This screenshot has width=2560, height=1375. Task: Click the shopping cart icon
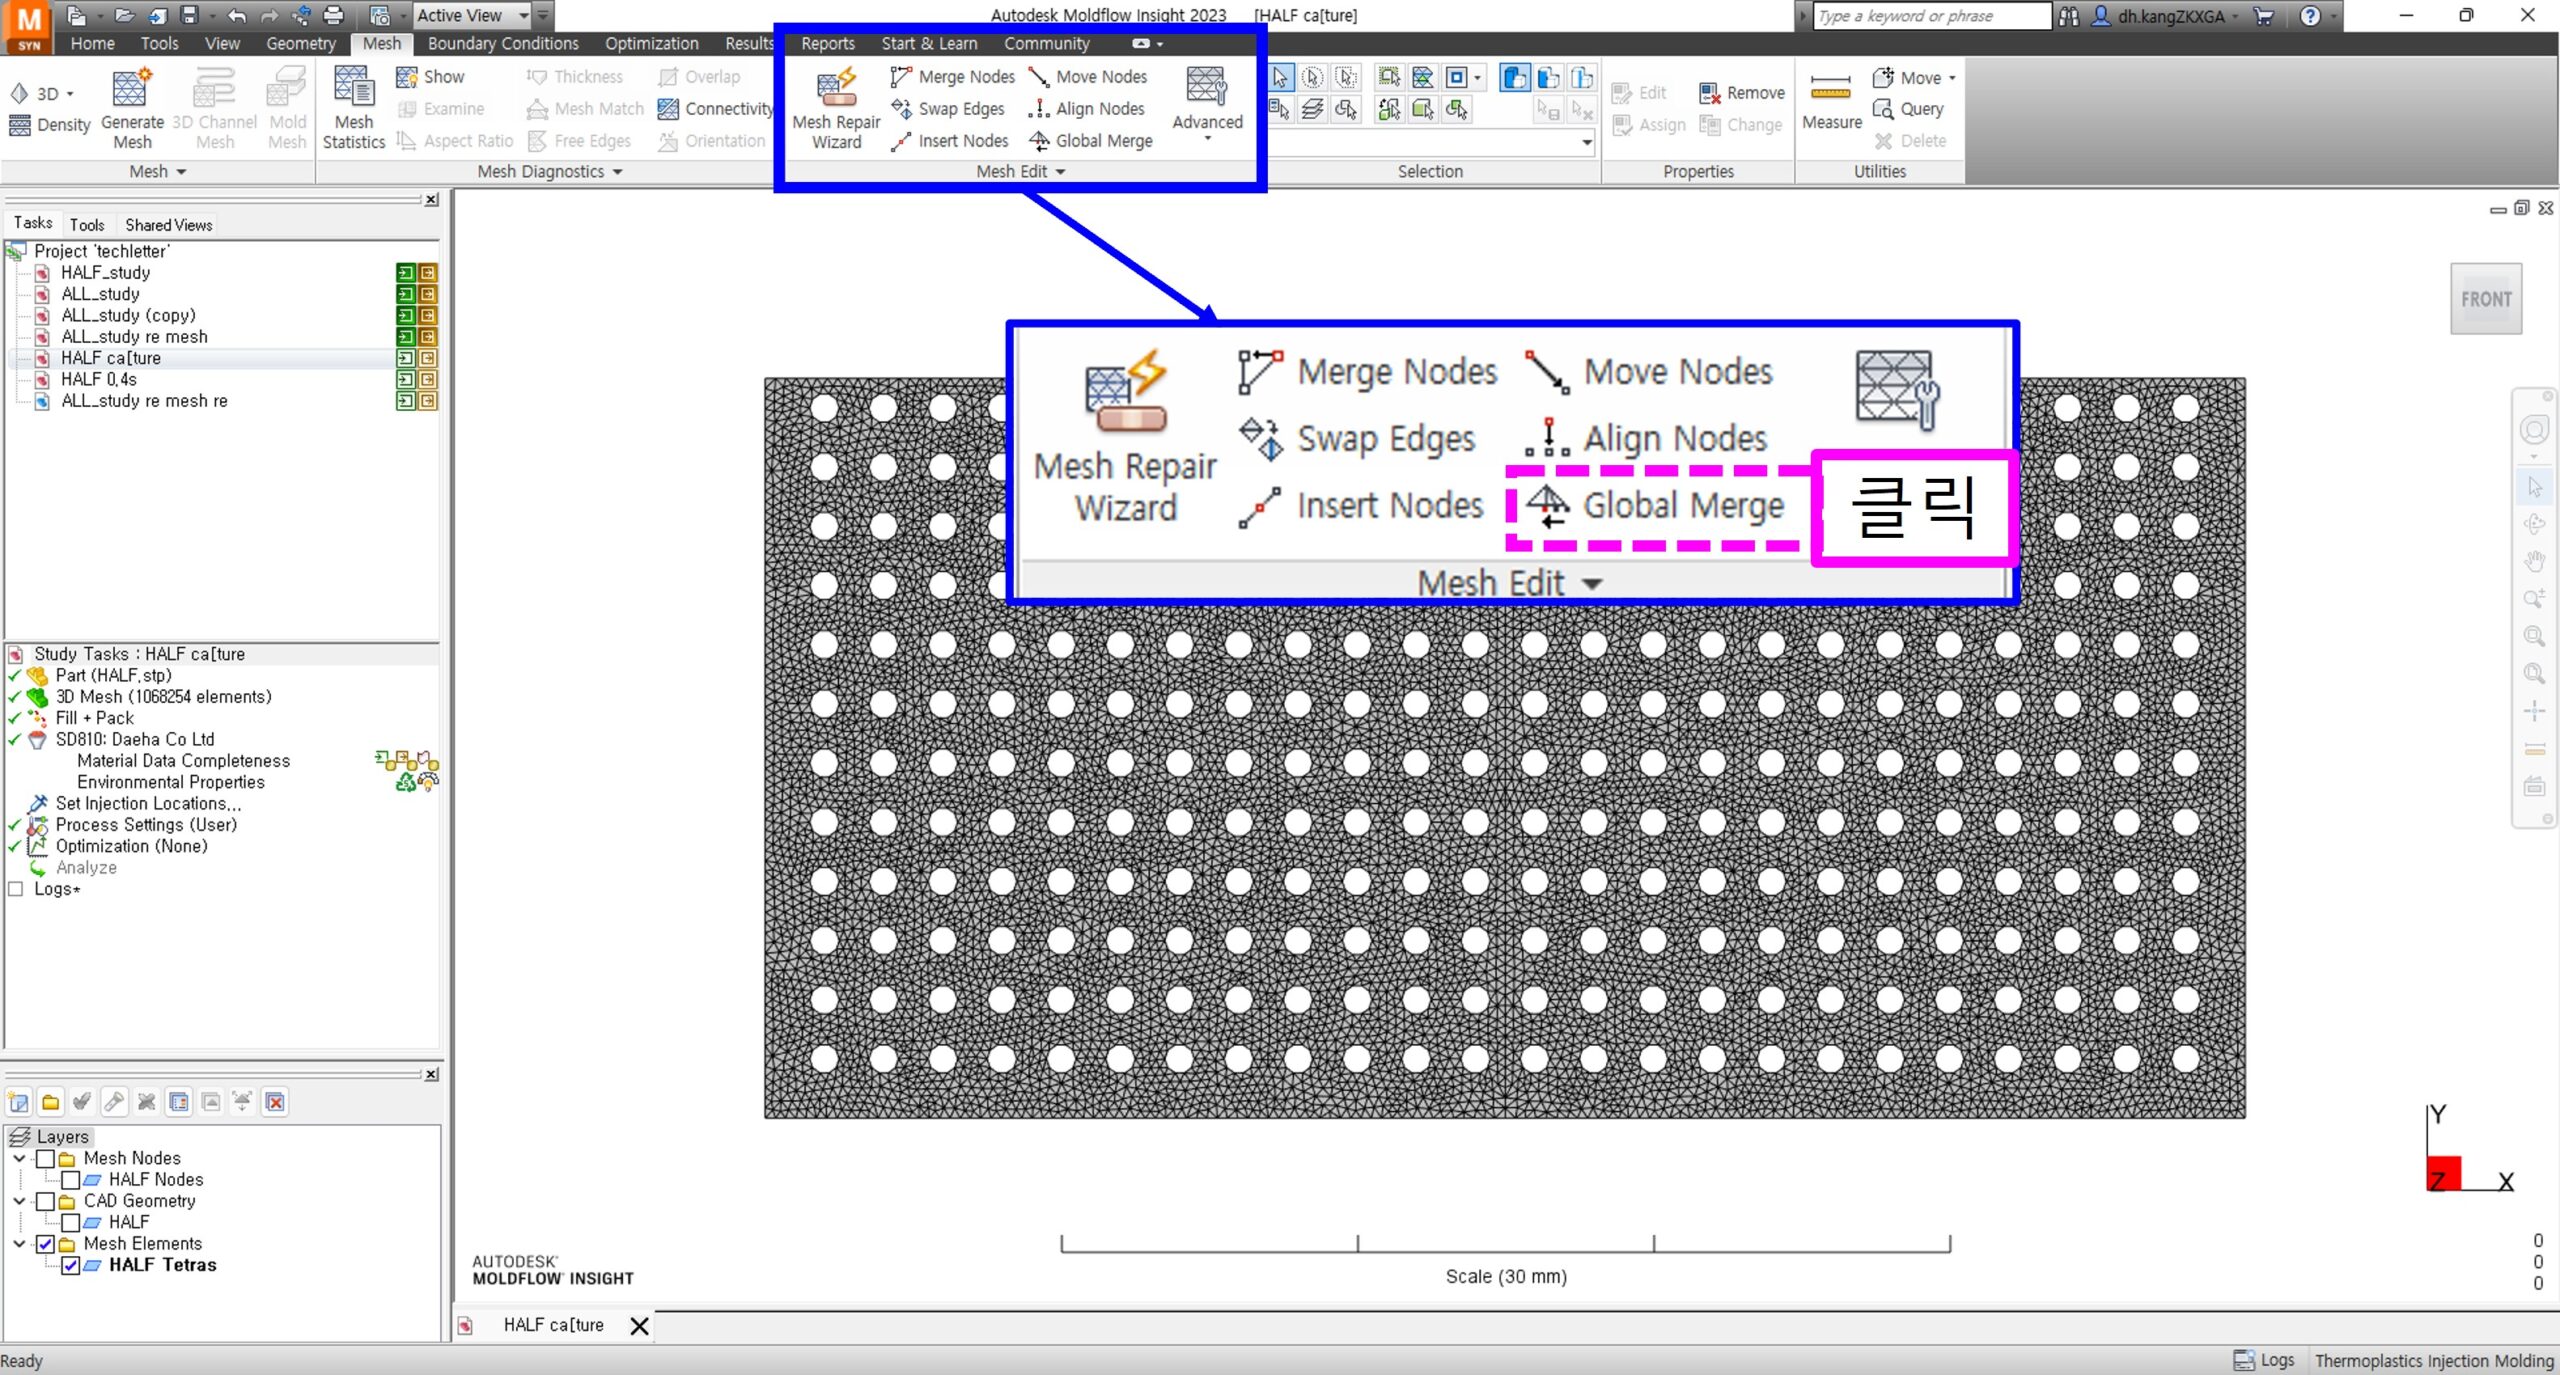coord(2264,16)
